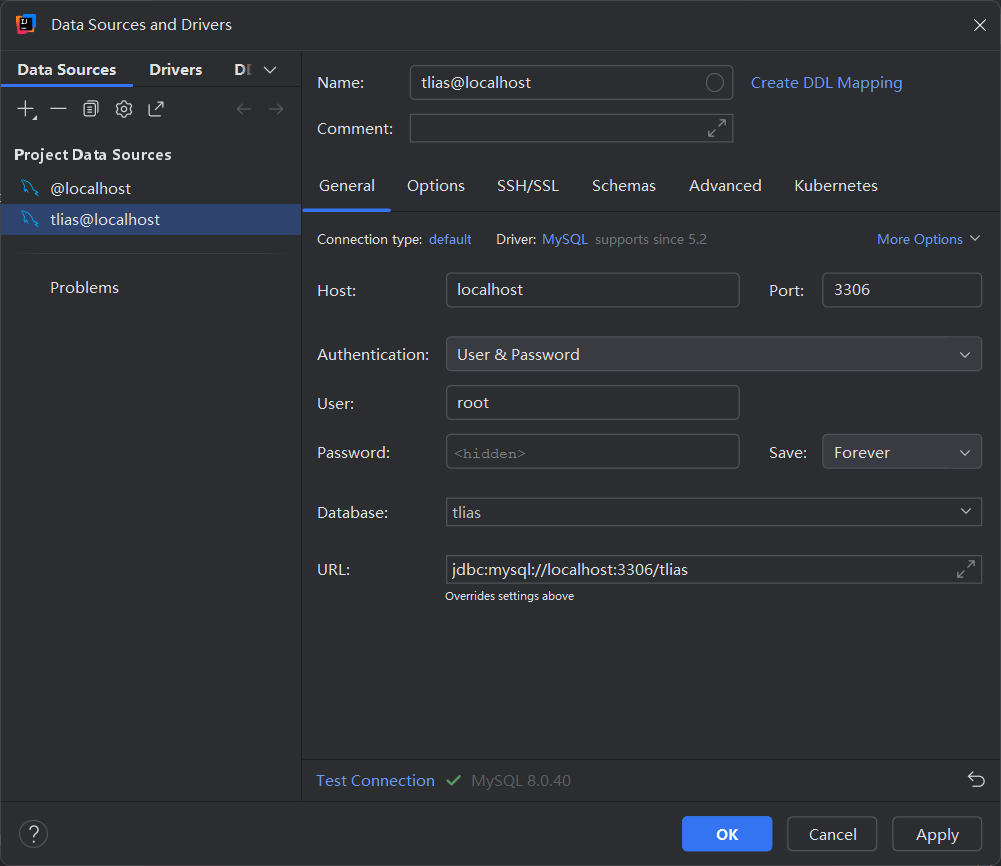The image size is (1001, 866).
Task: Focus the Password input field
Action: [592, 452]
